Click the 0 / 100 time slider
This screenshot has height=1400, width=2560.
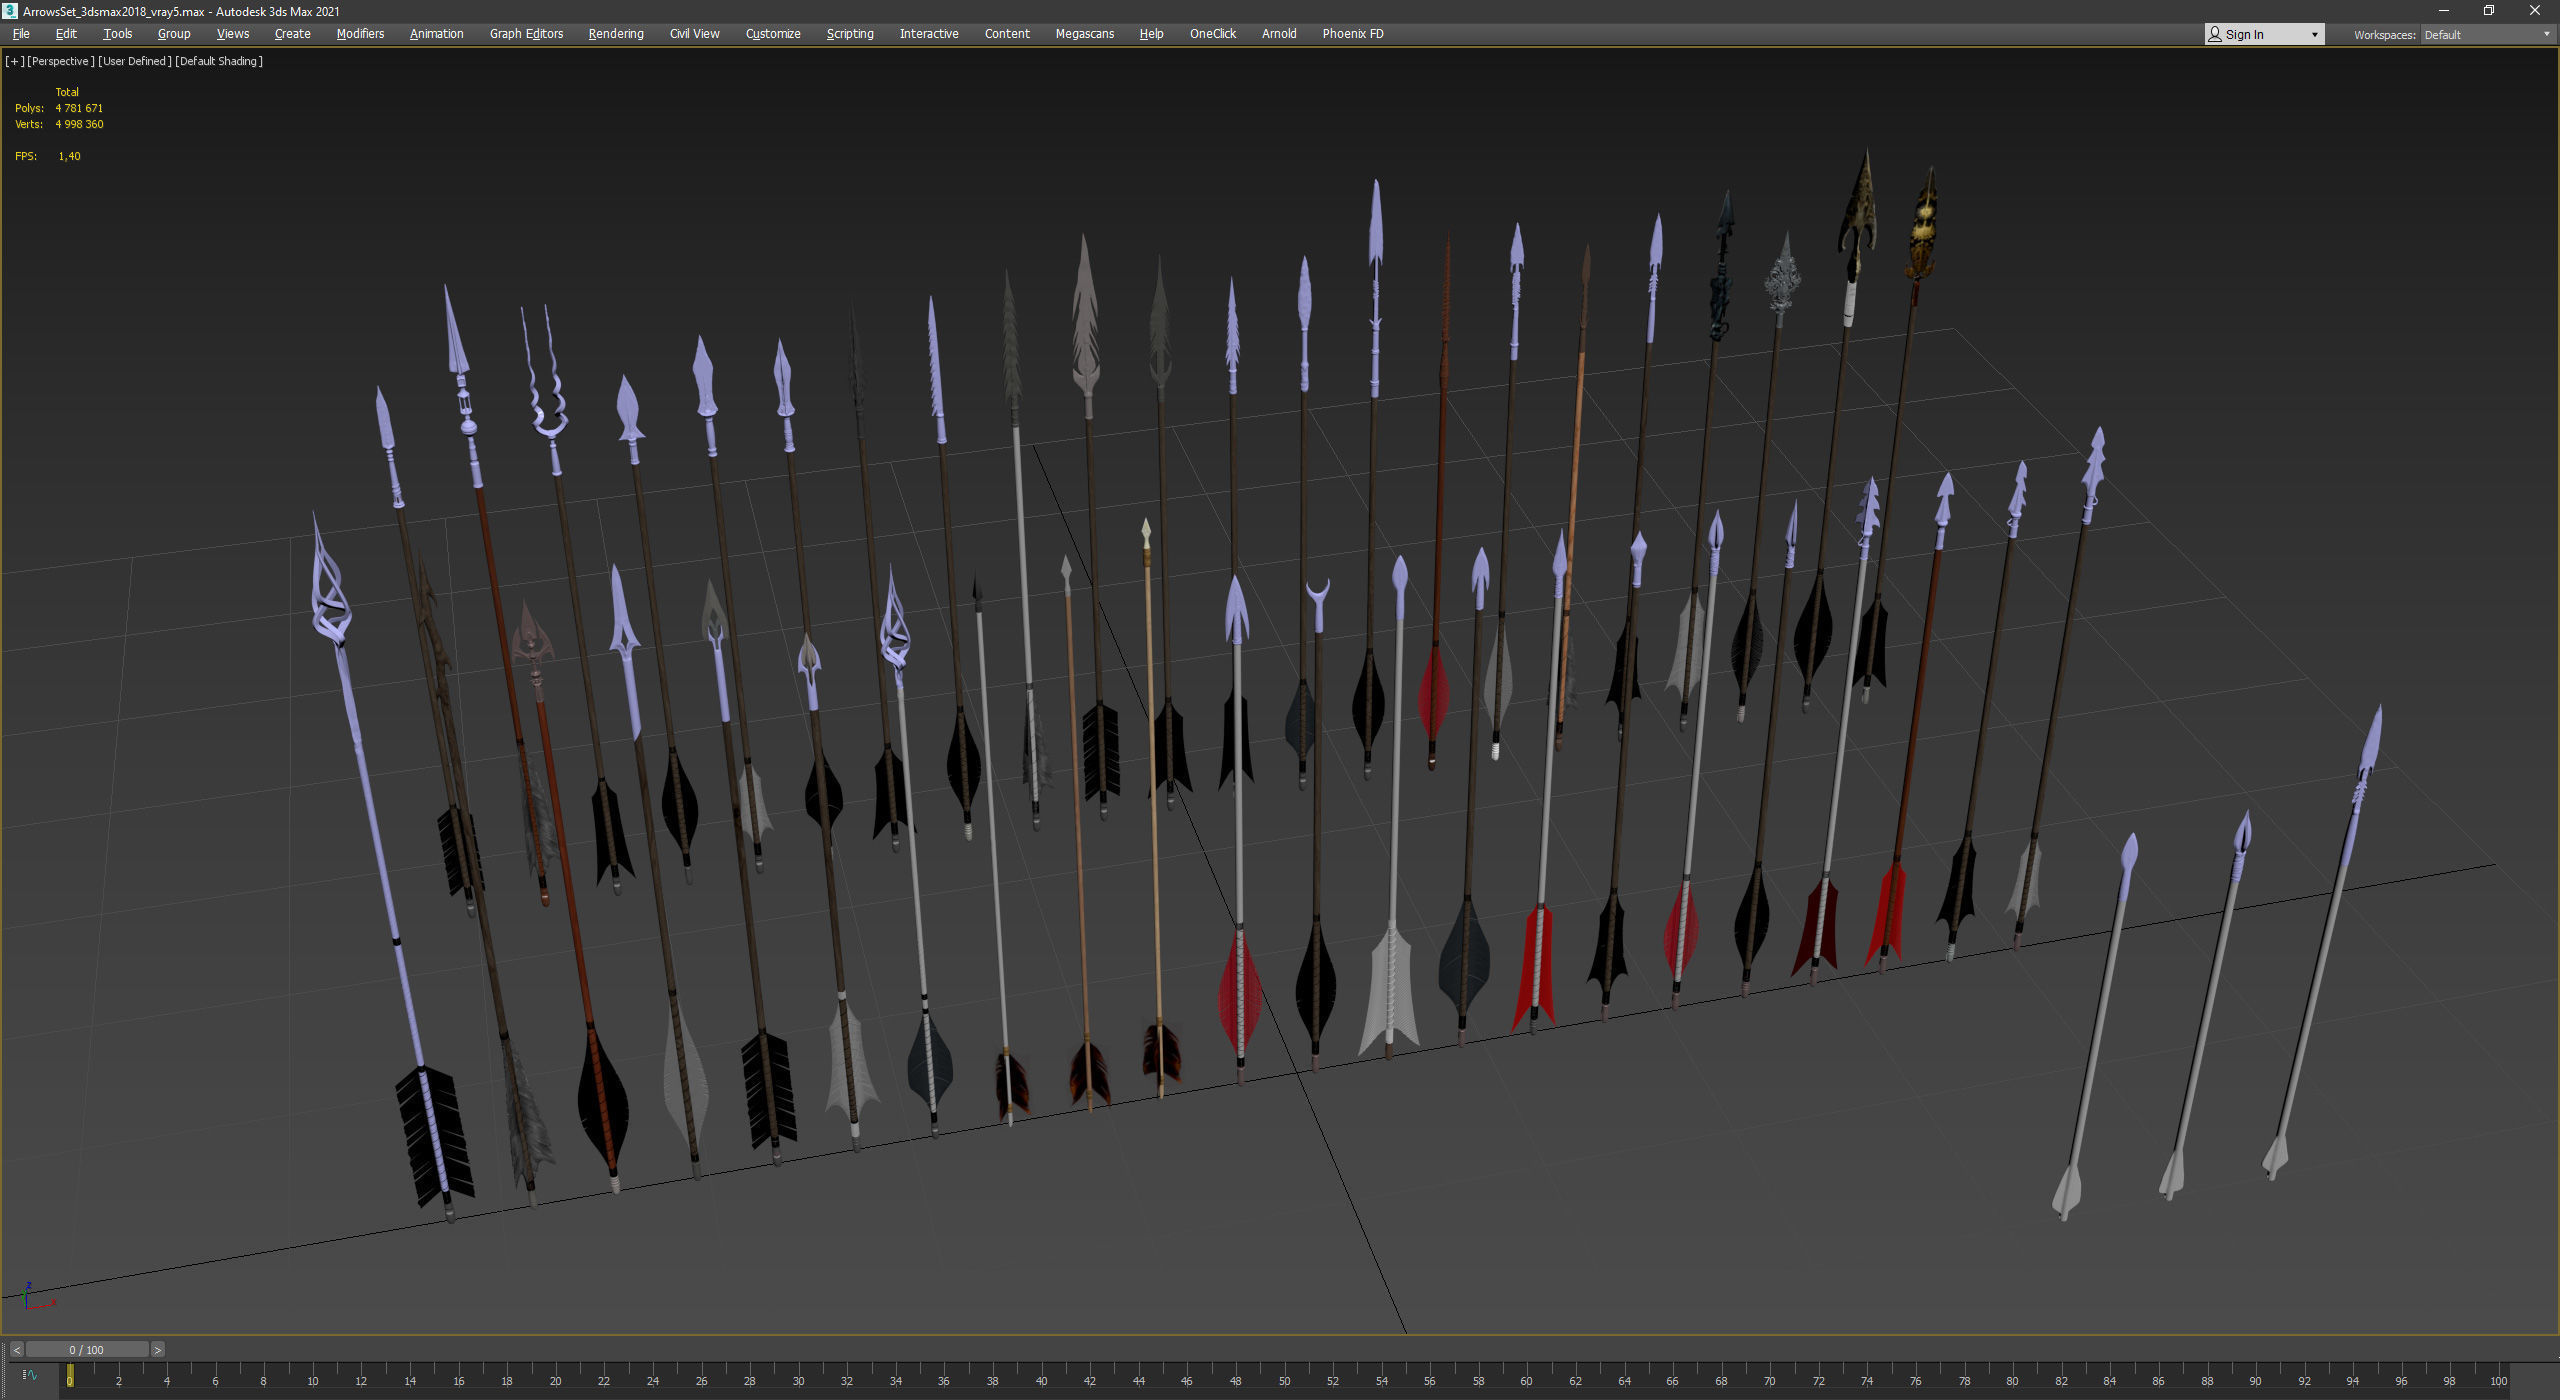[x=87, y=1350]
